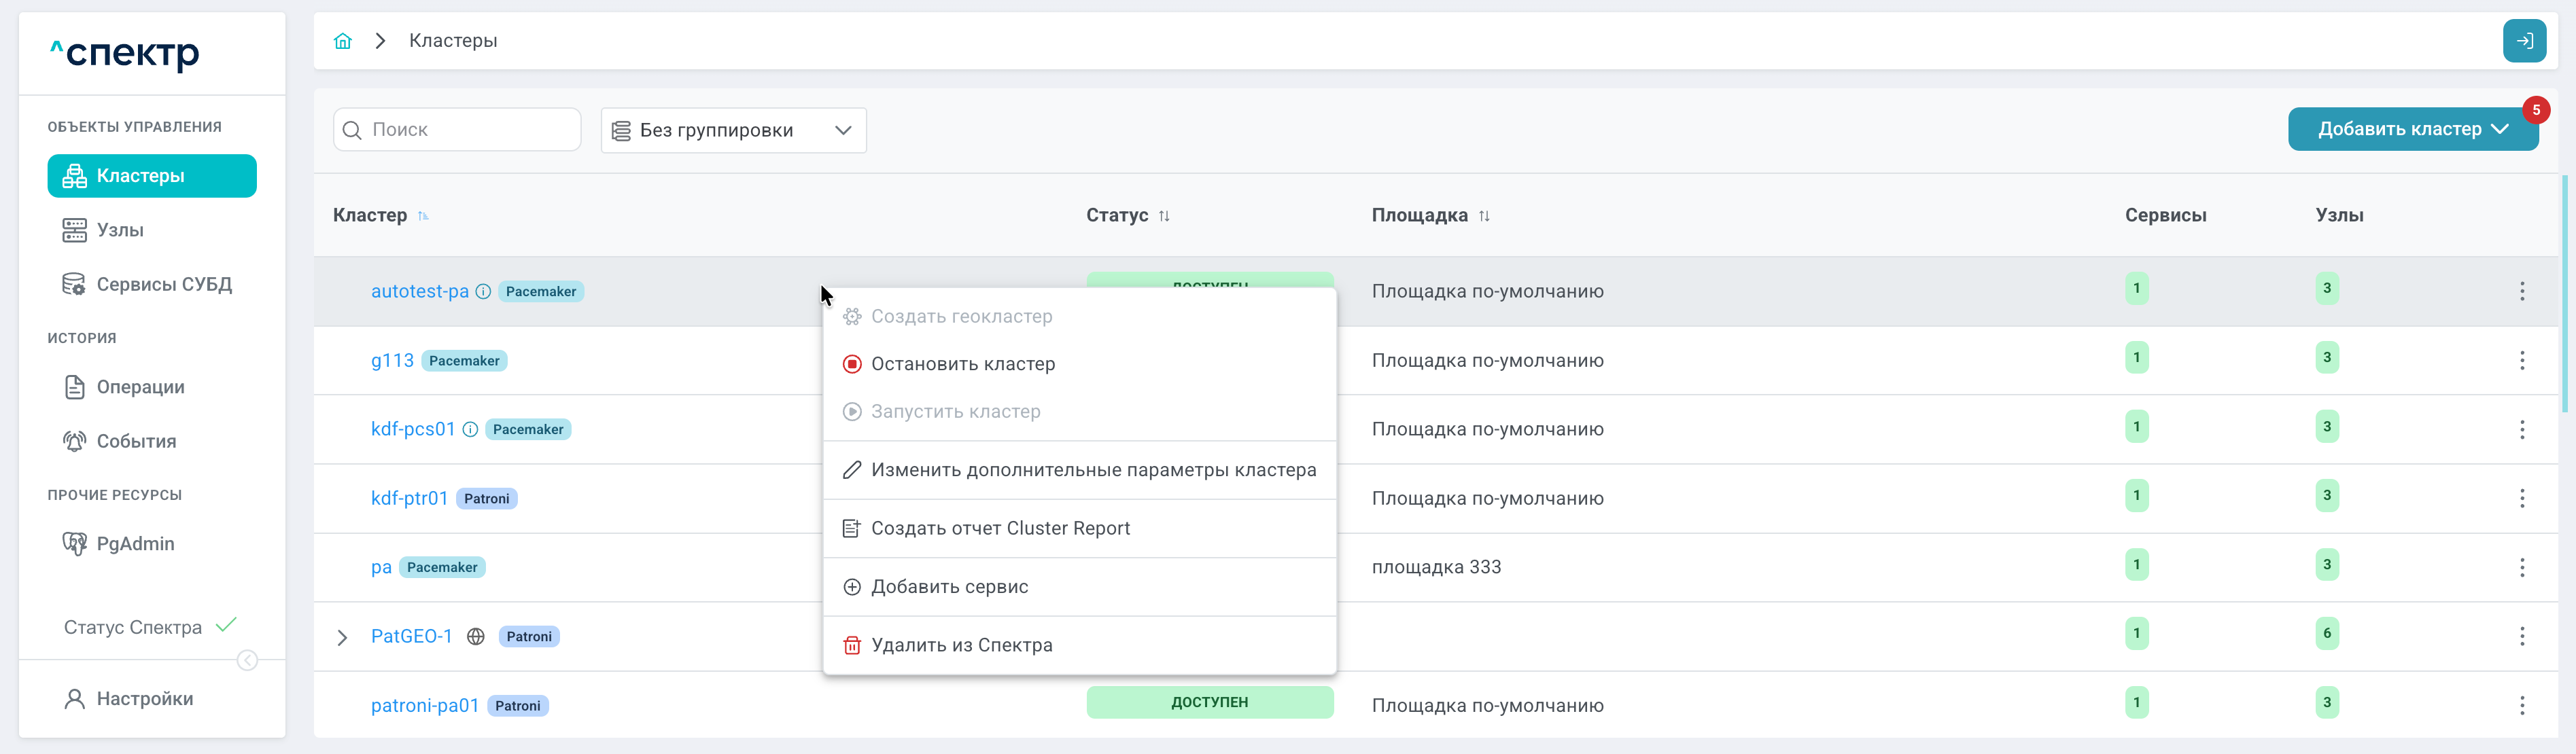This screenshot has width=2576, height=754.
Task: Collapse the sidebar with the round arrow
Action: 247,660
